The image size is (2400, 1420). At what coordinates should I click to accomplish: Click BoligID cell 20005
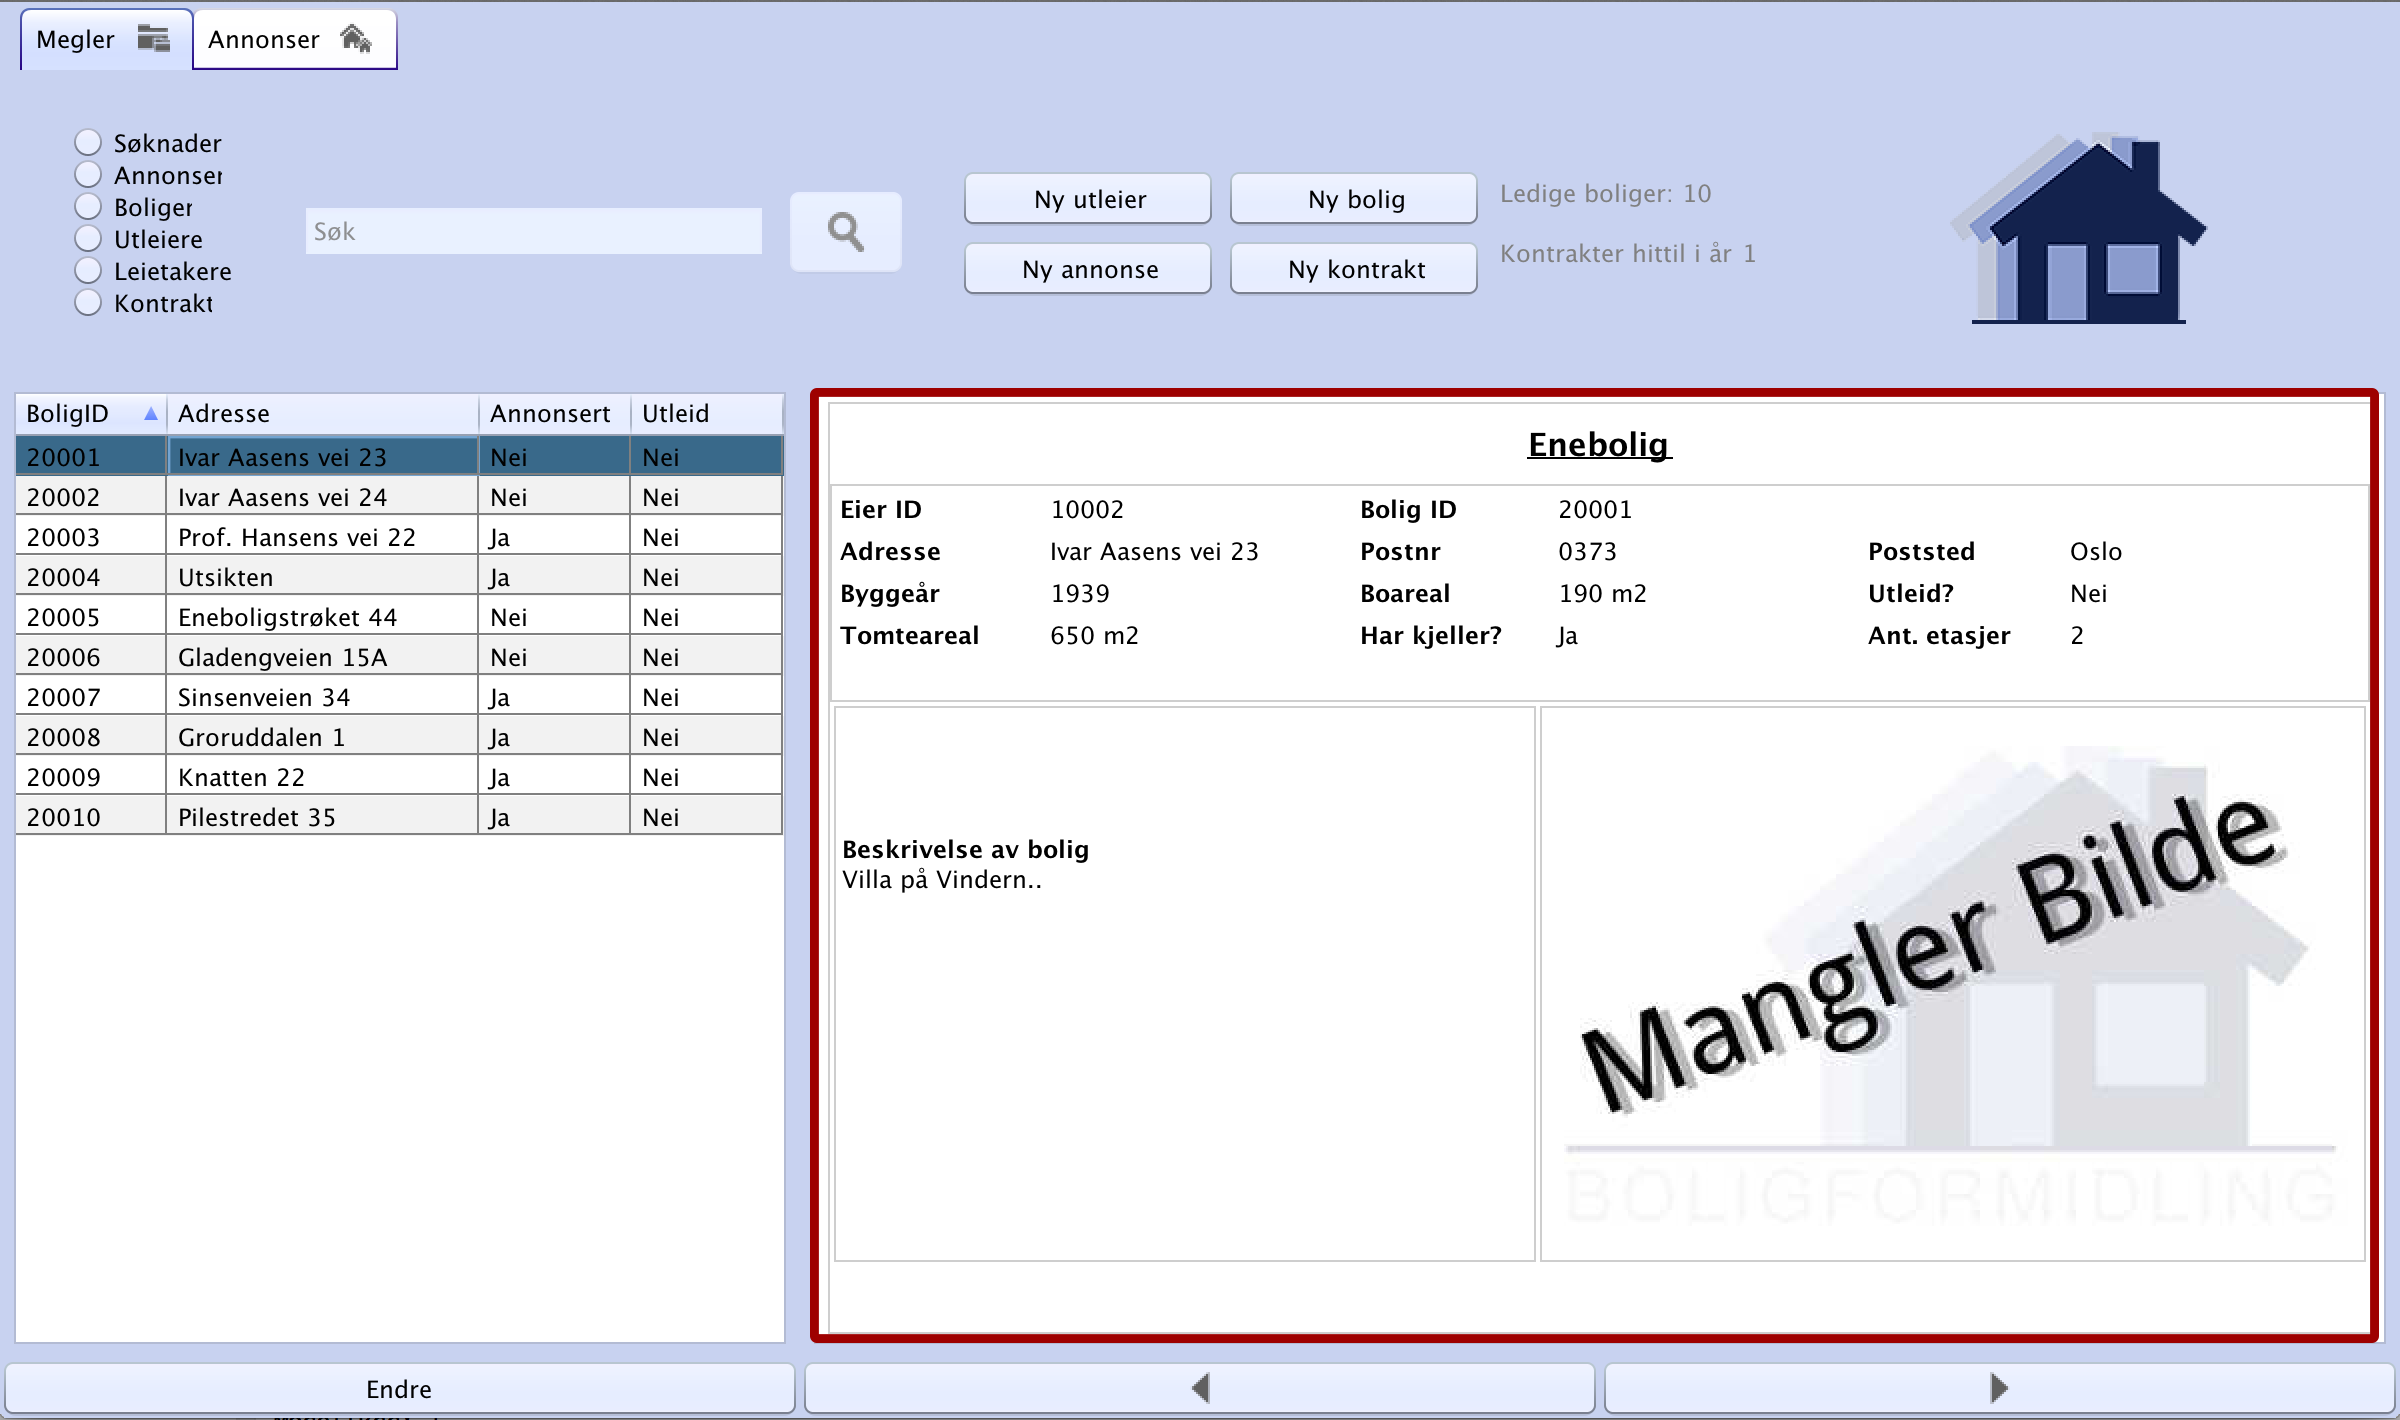[x=91, y=617]
